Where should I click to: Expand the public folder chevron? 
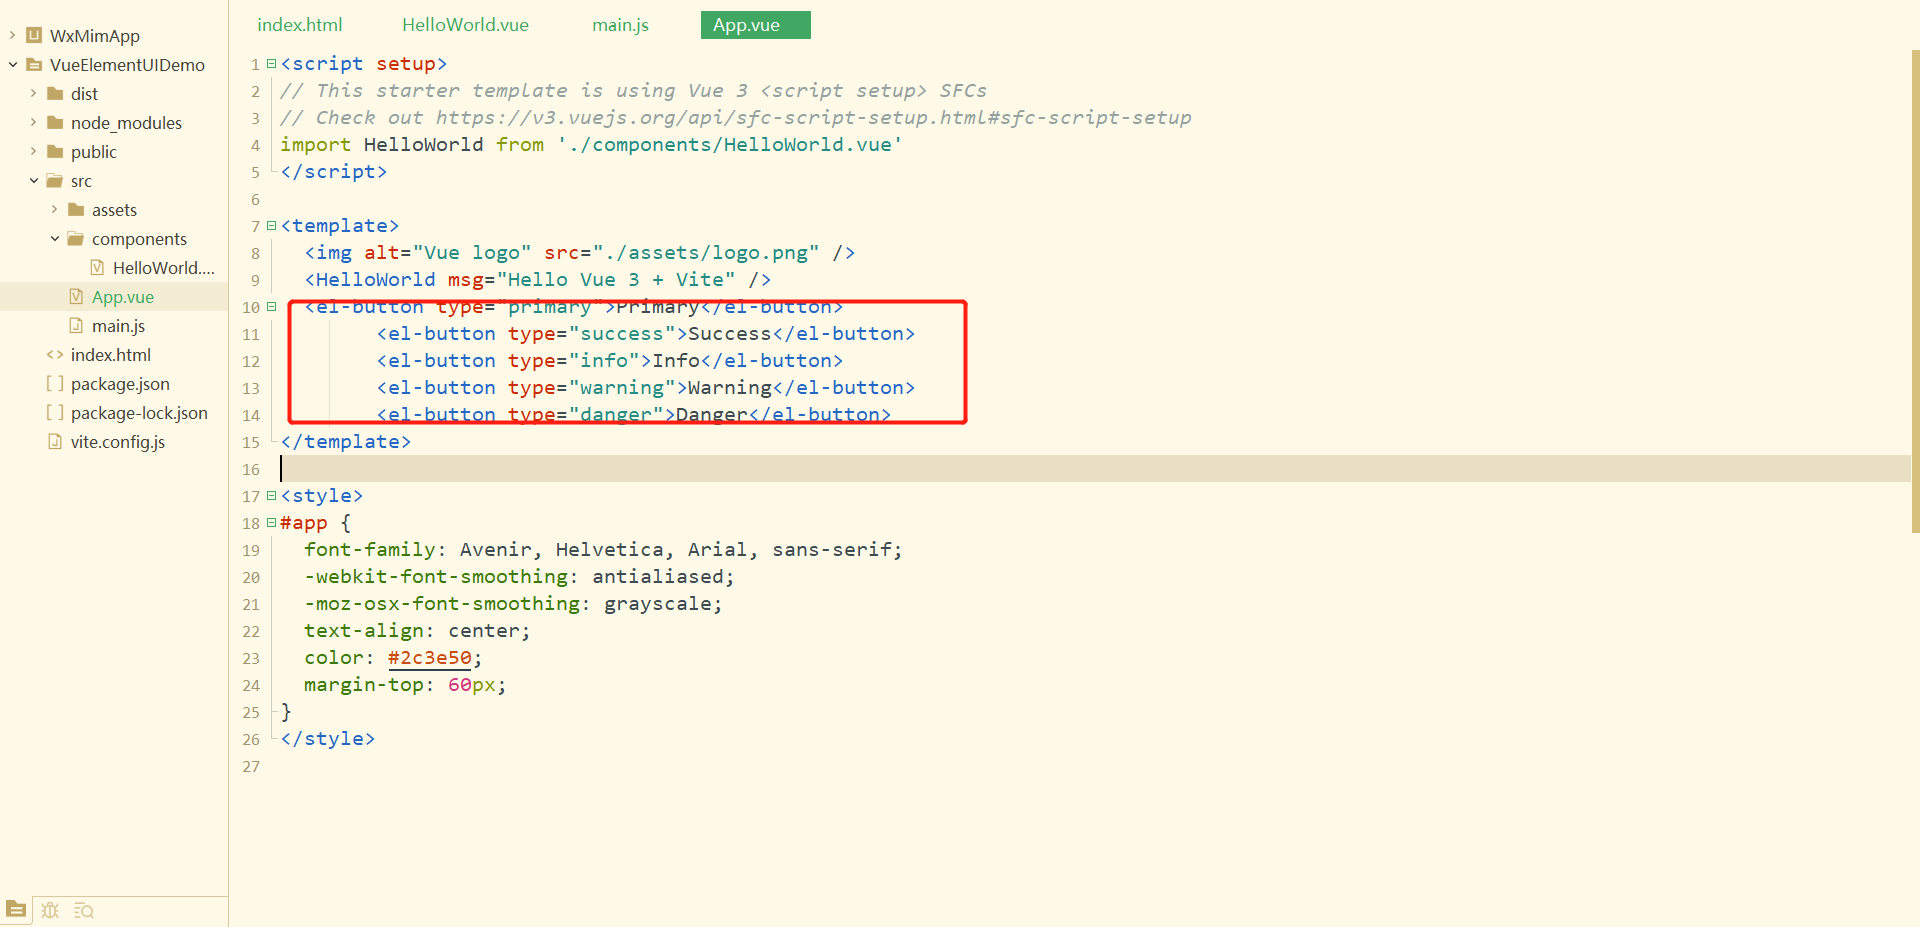[x=33, y=151]
